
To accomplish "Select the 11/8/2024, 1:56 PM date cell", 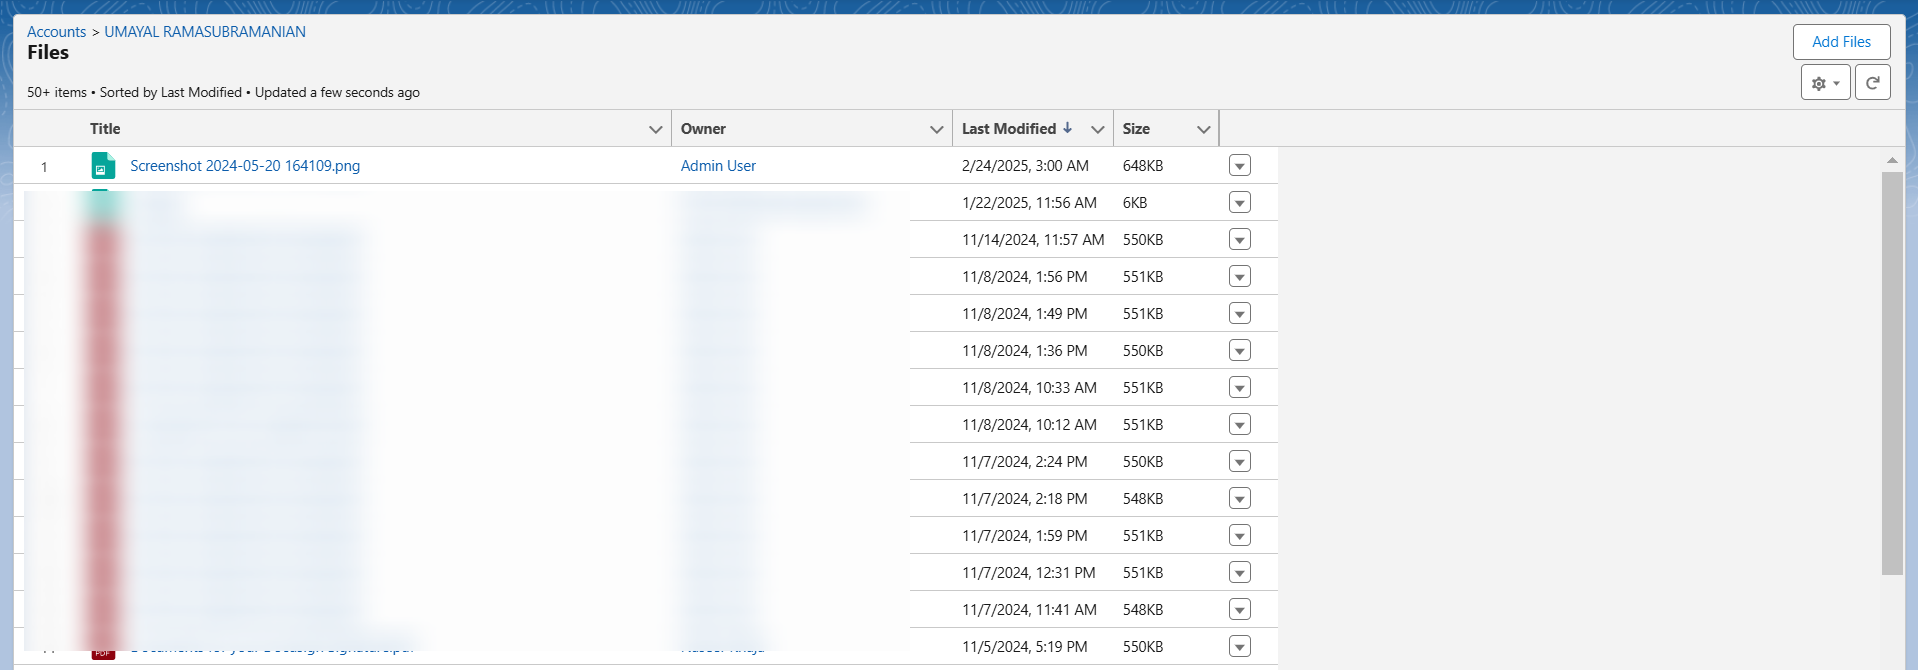I will click(1025, 277).
